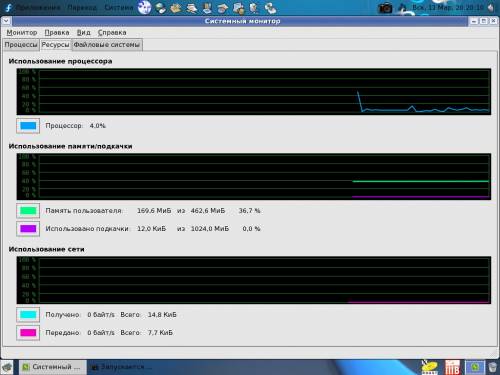
Task: Open the Монитор menu
Action: click(22, 33)
